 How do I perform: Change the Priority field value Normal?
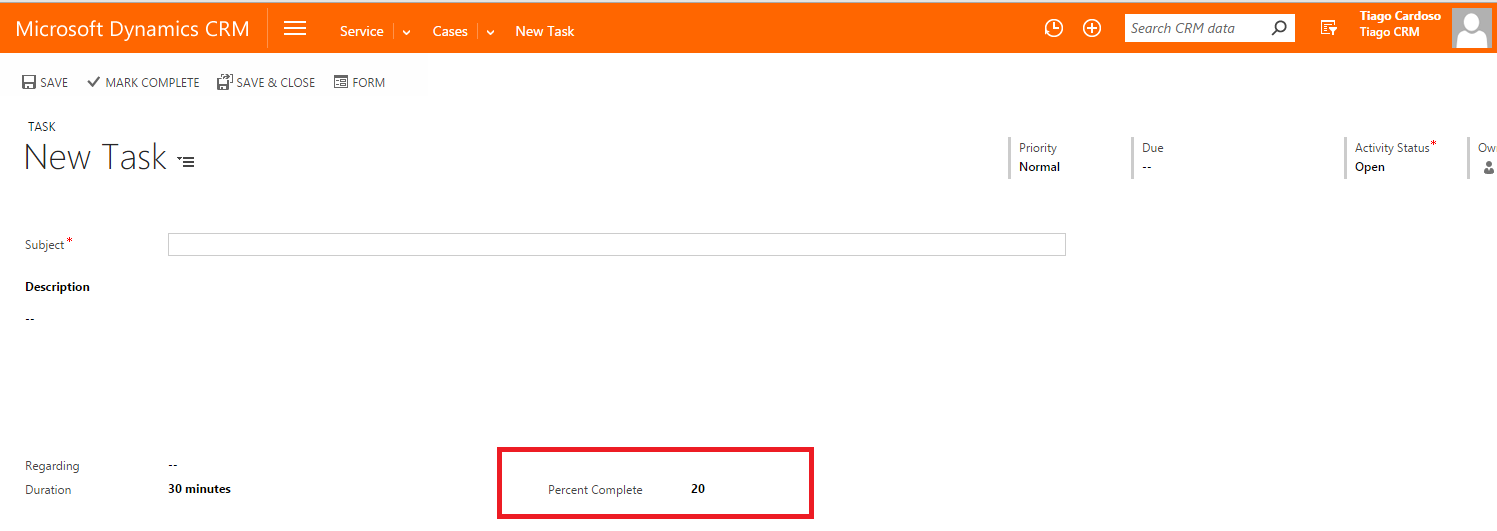coord(1039,167)
